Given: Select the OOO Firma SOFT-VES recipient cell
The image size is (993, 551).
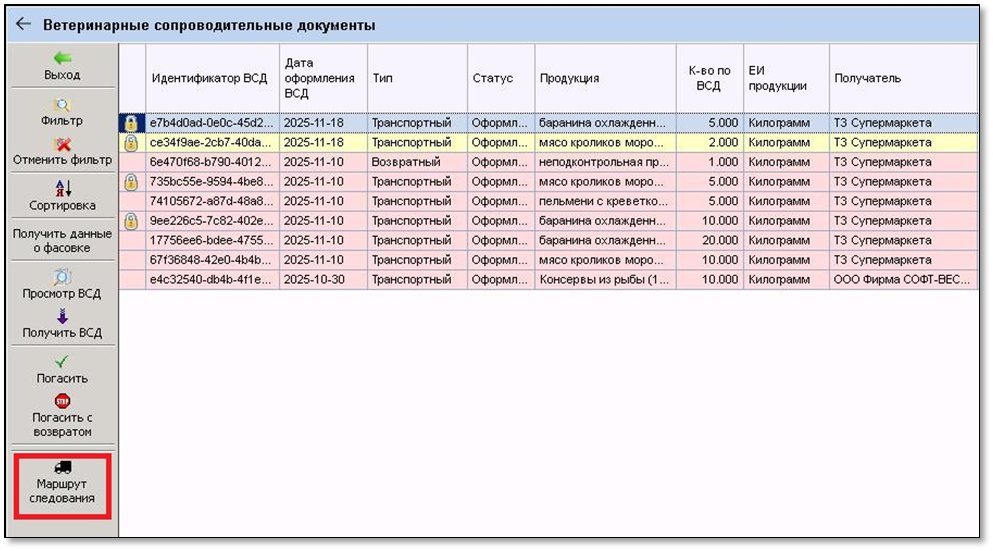Looking at the screenshot, I should 900,280.
